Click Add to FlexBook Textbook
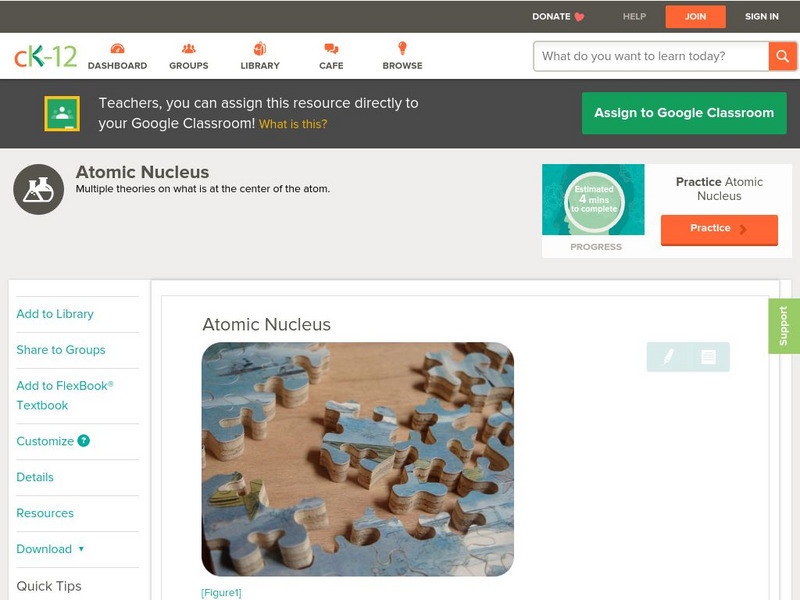Screen dimensions: 800x600 (65, 395)
